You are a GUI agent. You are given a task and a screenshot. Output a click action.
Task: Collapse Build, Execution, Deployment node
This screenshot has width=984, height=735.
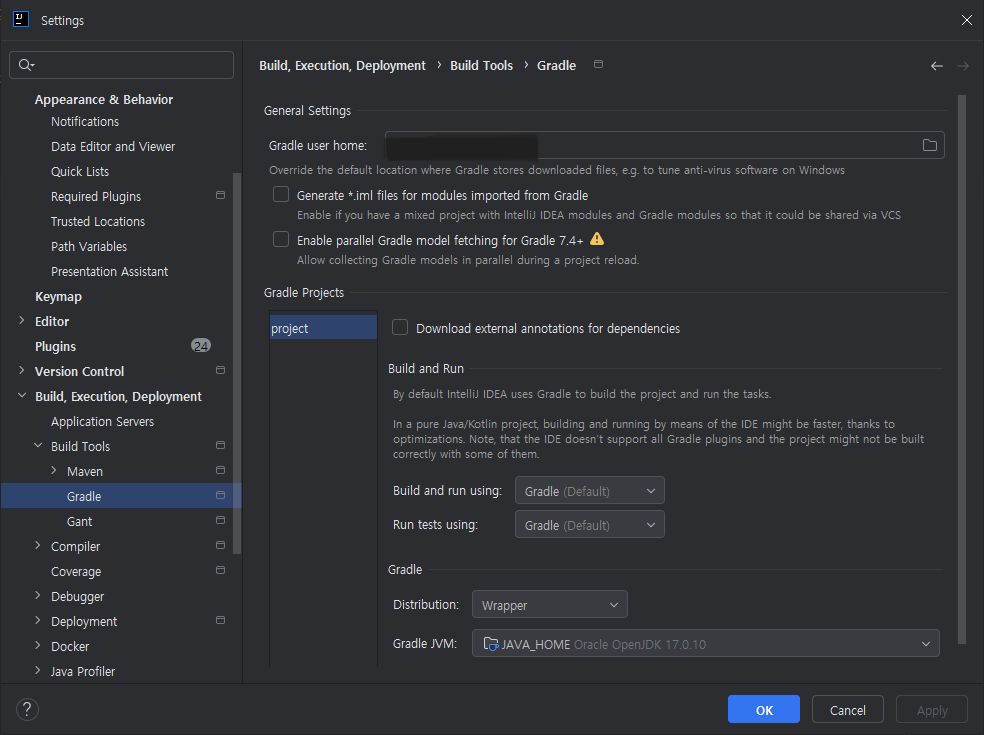pyautogui.click(x=22, y=395)
